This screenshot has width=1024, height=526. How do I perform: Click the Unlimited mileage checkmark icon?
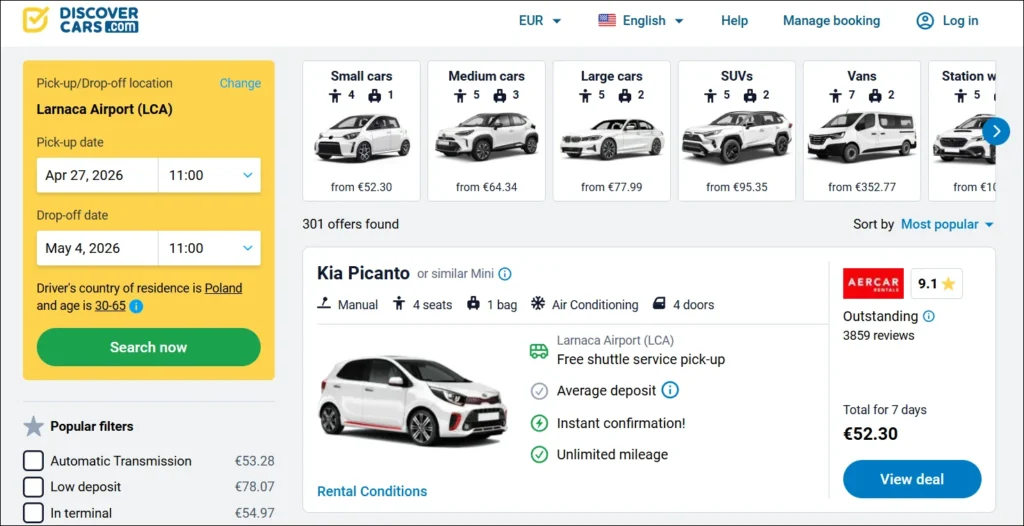(x=539, y=454)
